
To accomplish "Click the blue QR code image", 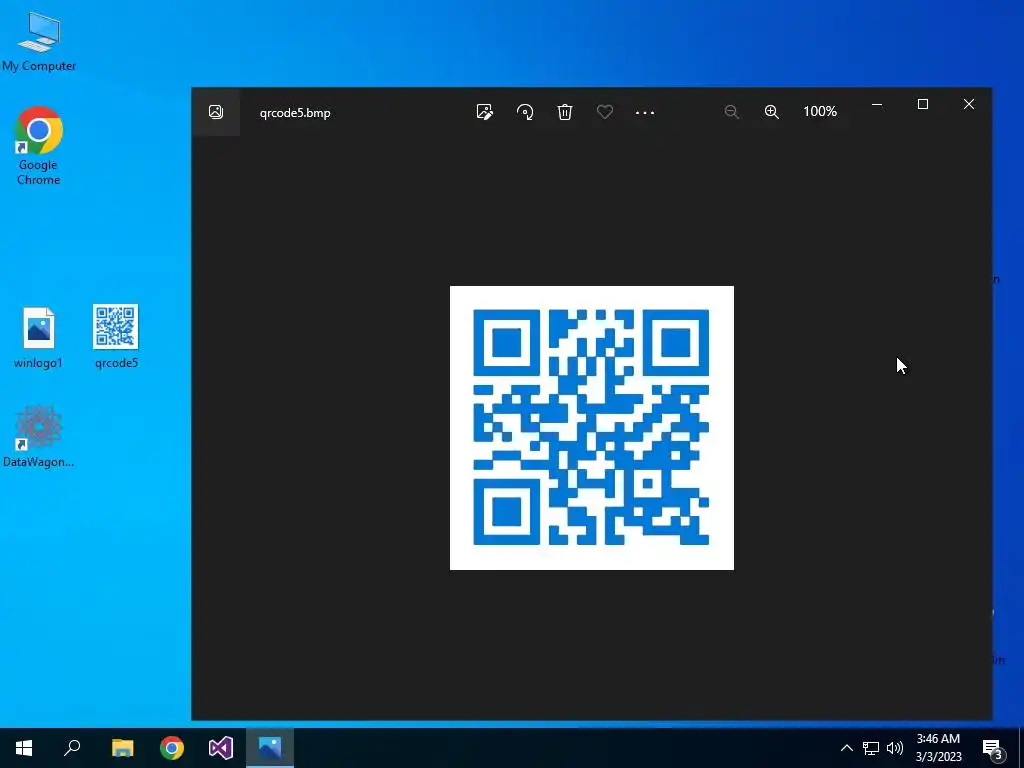I will pyautogui.click(x=592, y=428).
